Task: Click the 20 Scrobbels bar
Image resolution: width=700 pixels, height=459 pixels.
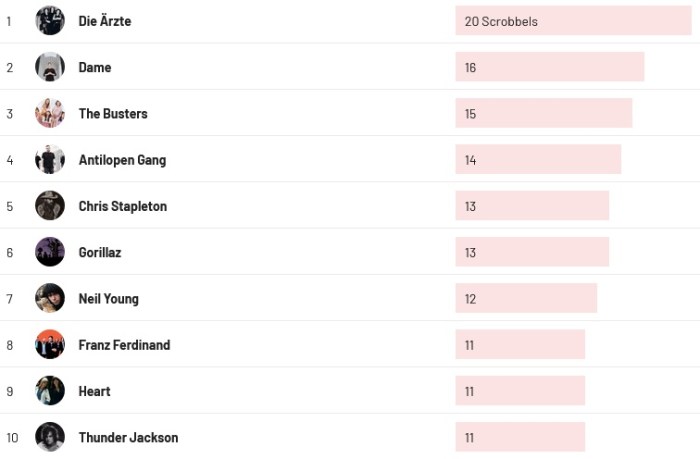Action: point(573,21)
